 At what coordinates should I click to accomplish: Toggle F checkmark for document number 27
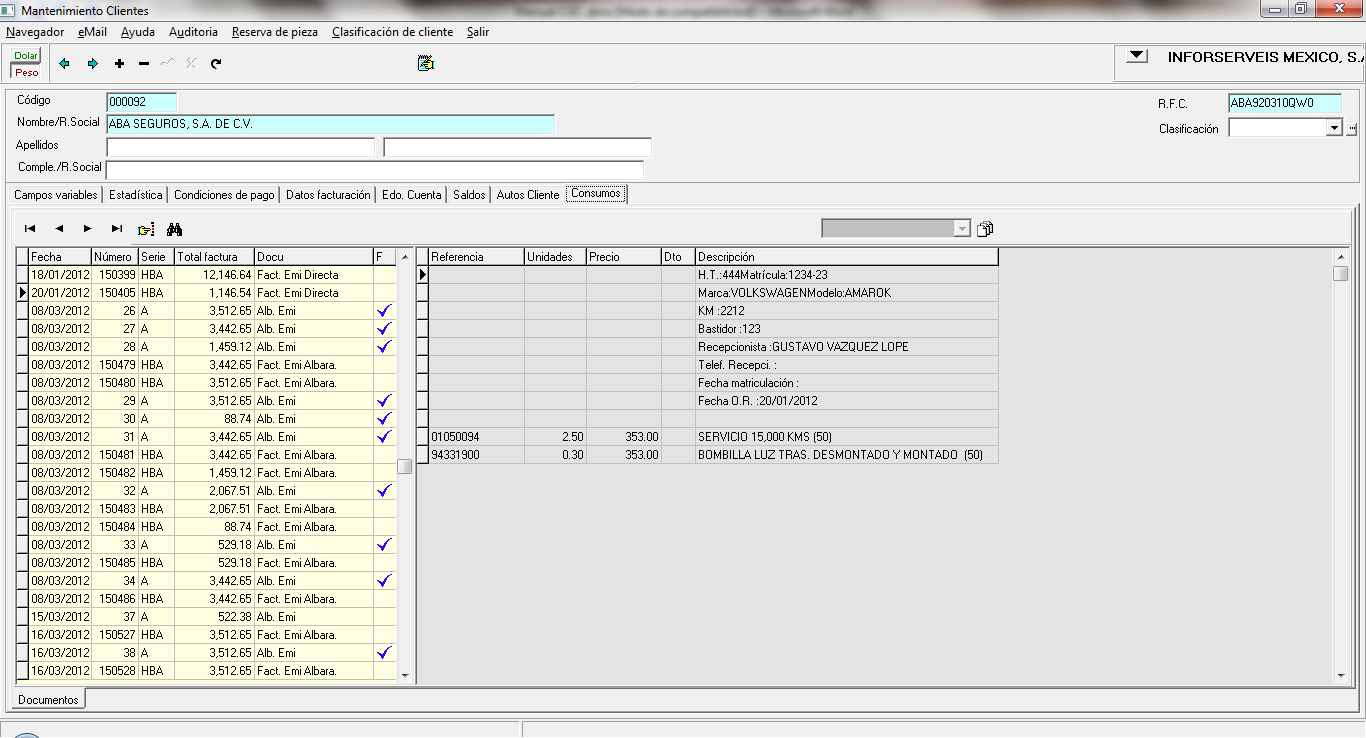(383, 329)
